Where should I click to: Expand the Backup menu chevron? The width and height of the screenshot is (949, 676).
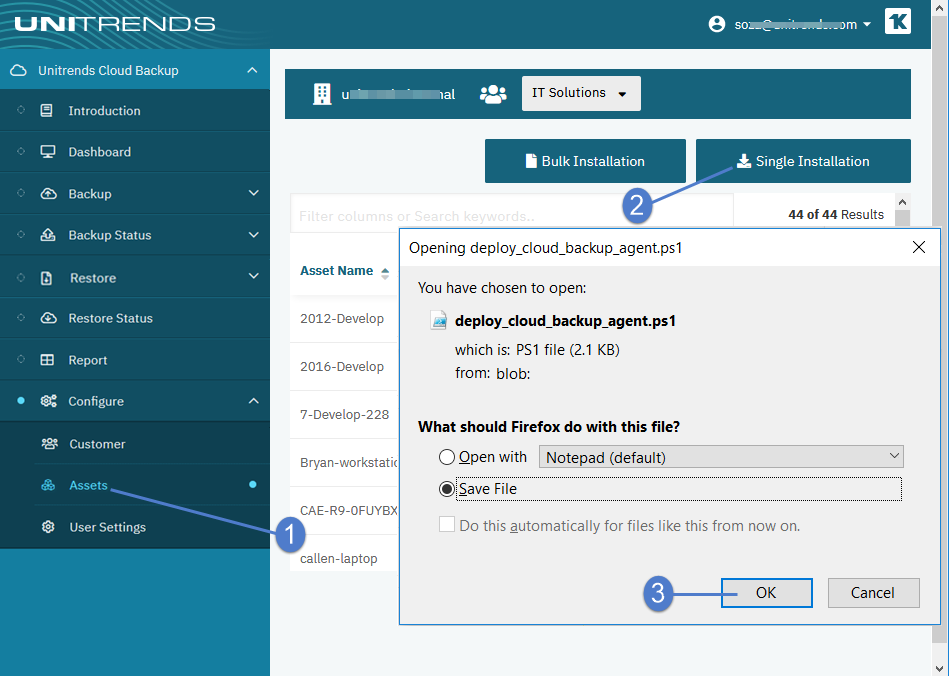click(254, 193)
